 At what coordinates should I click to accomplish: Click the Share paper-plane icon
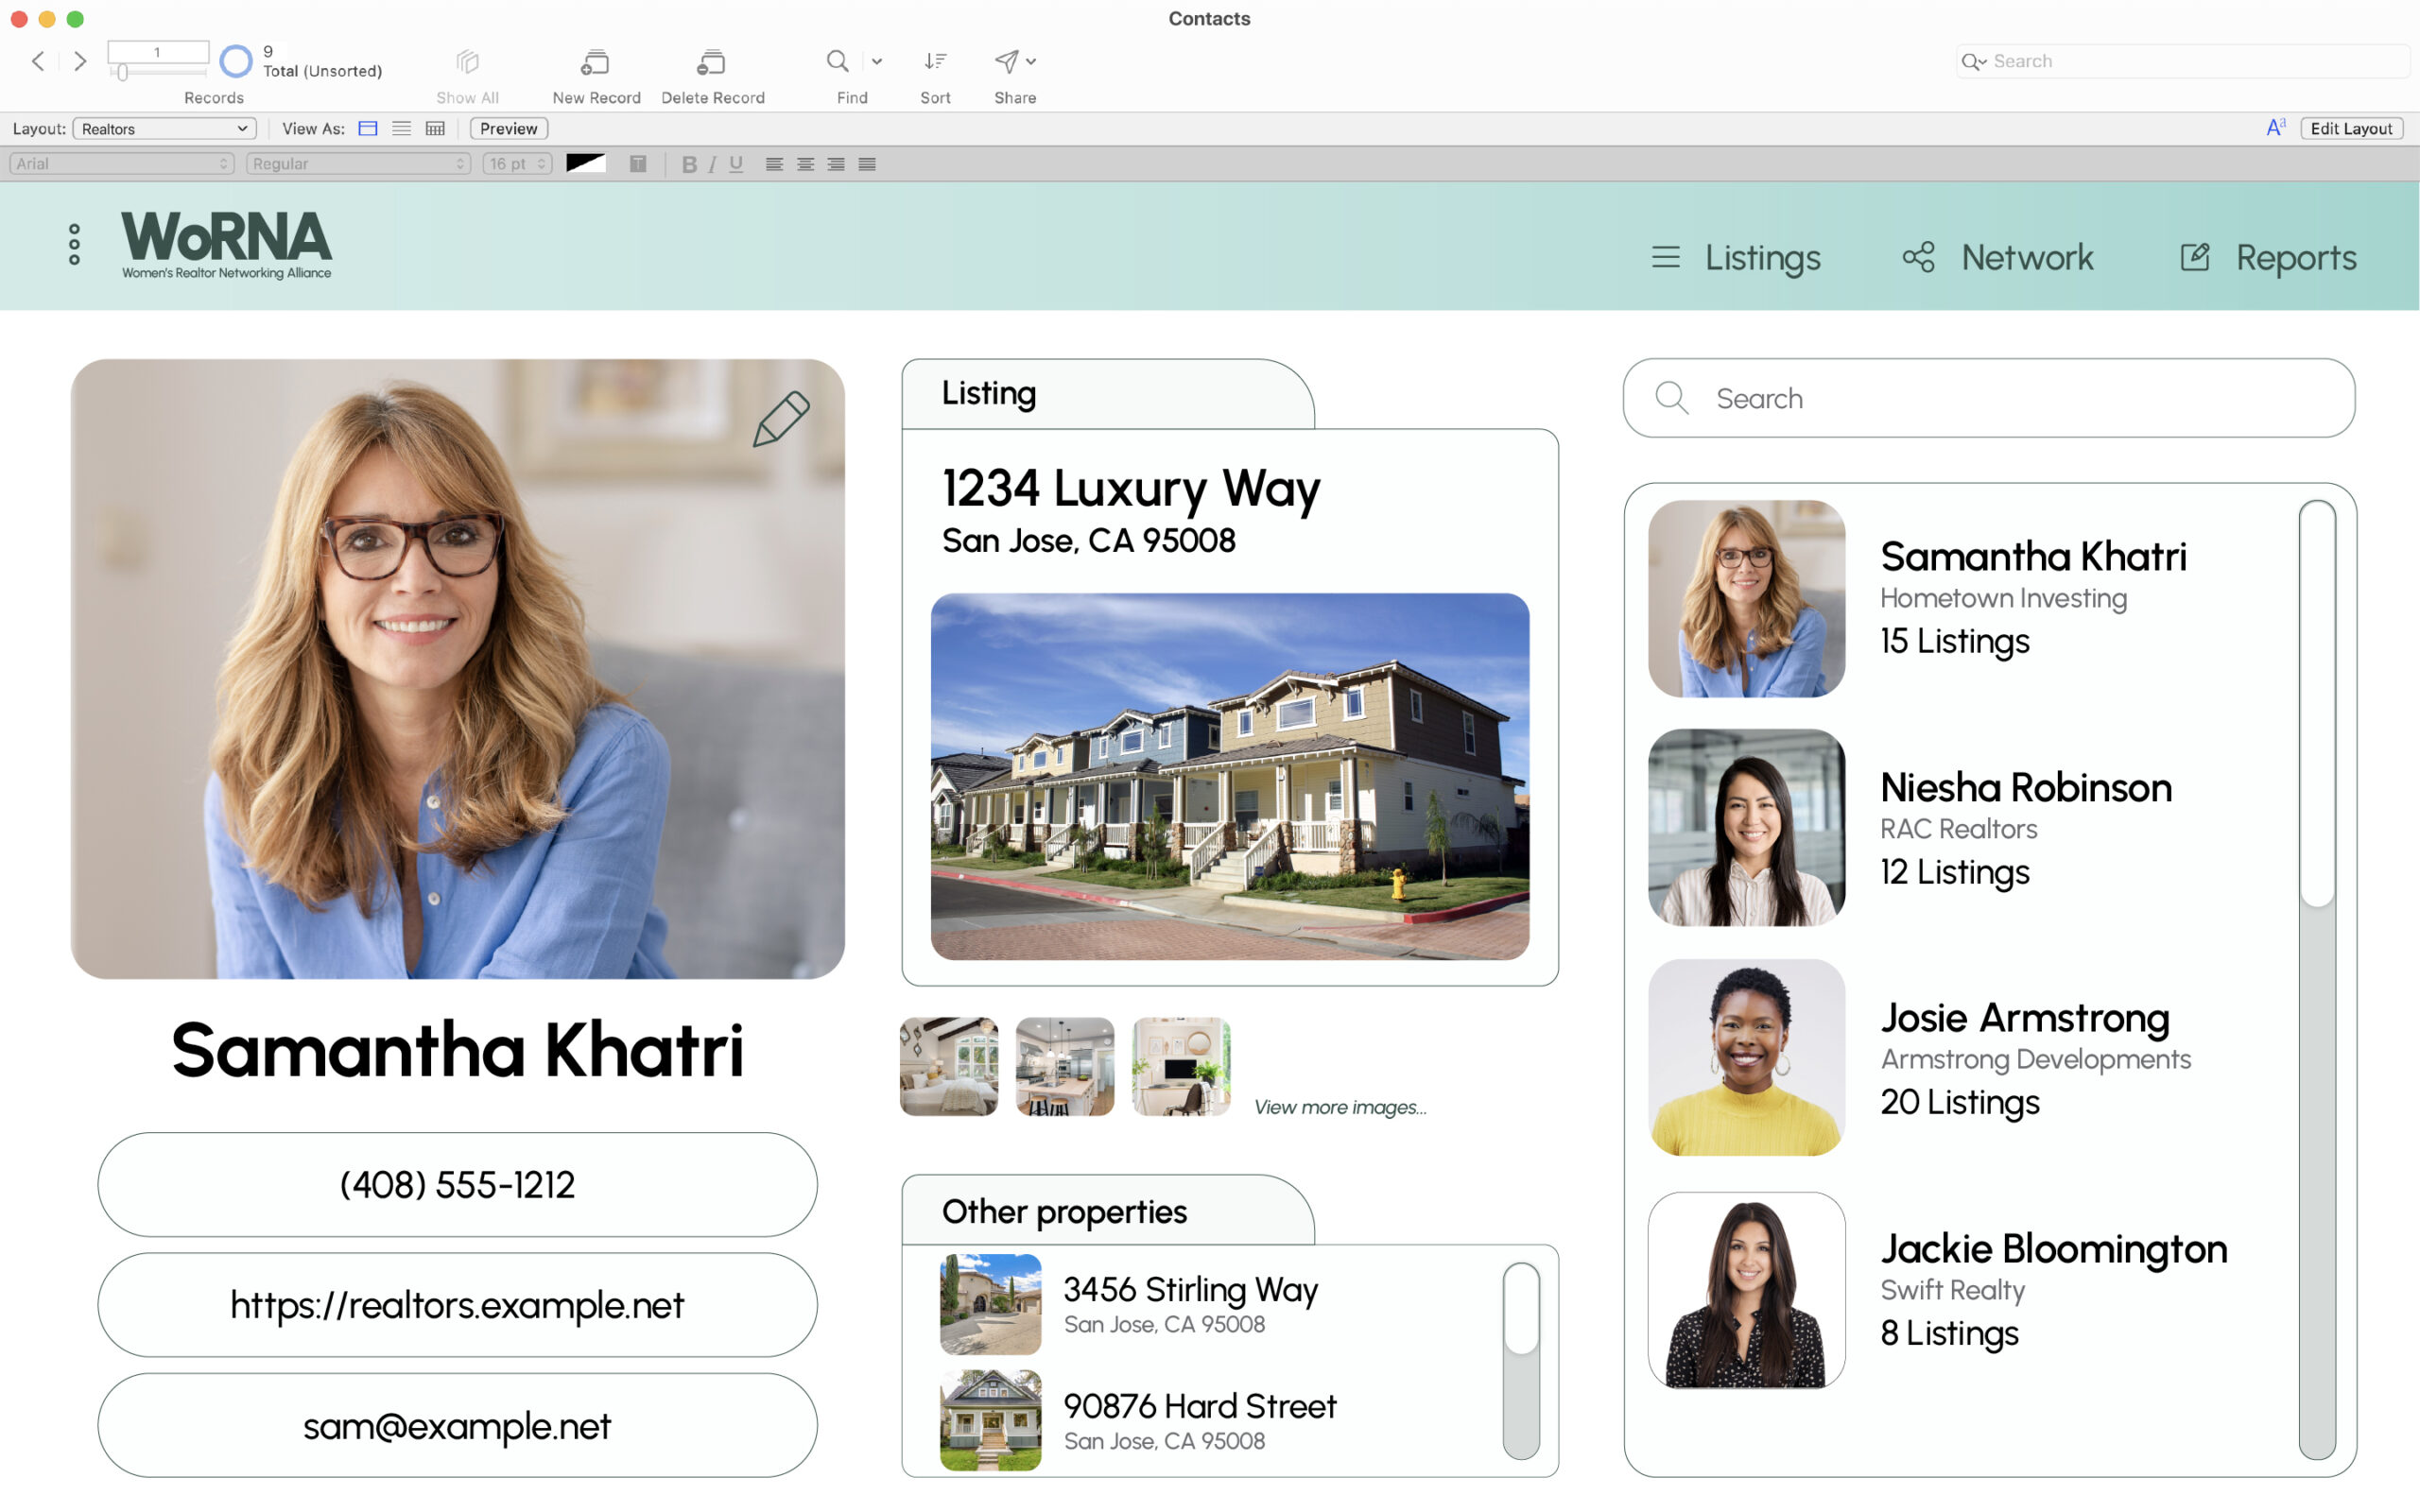click(x=1006, y=61)
